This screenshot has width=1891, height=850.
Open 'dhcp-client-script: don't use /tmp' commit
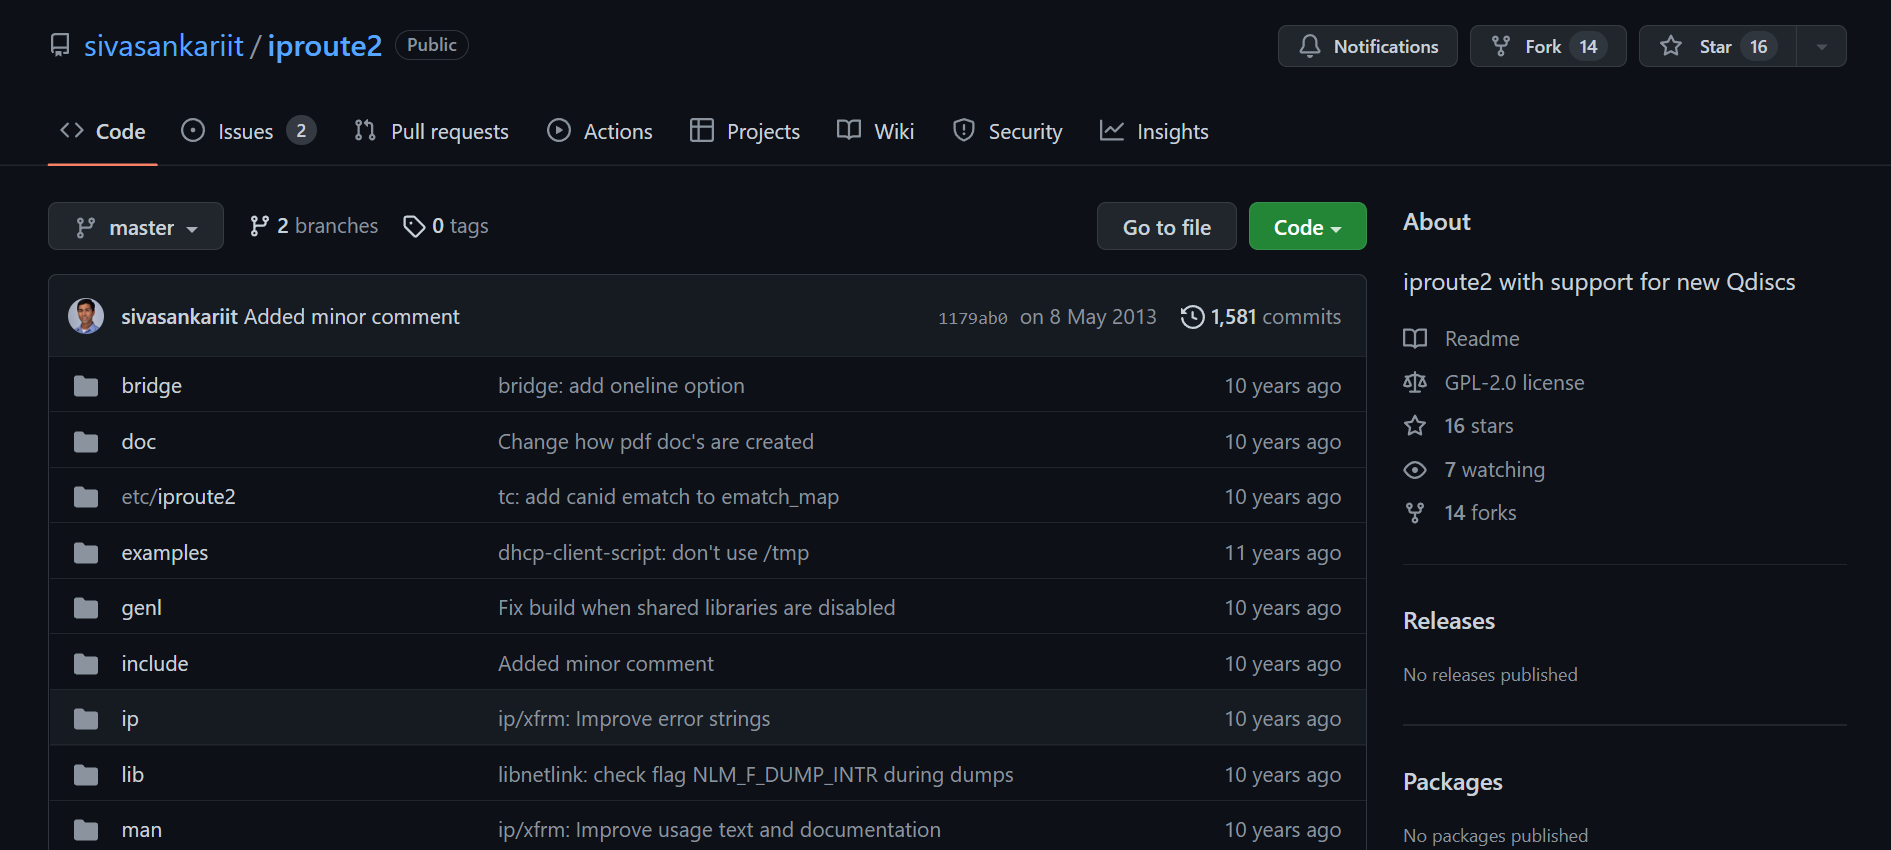tap(653, 553)
